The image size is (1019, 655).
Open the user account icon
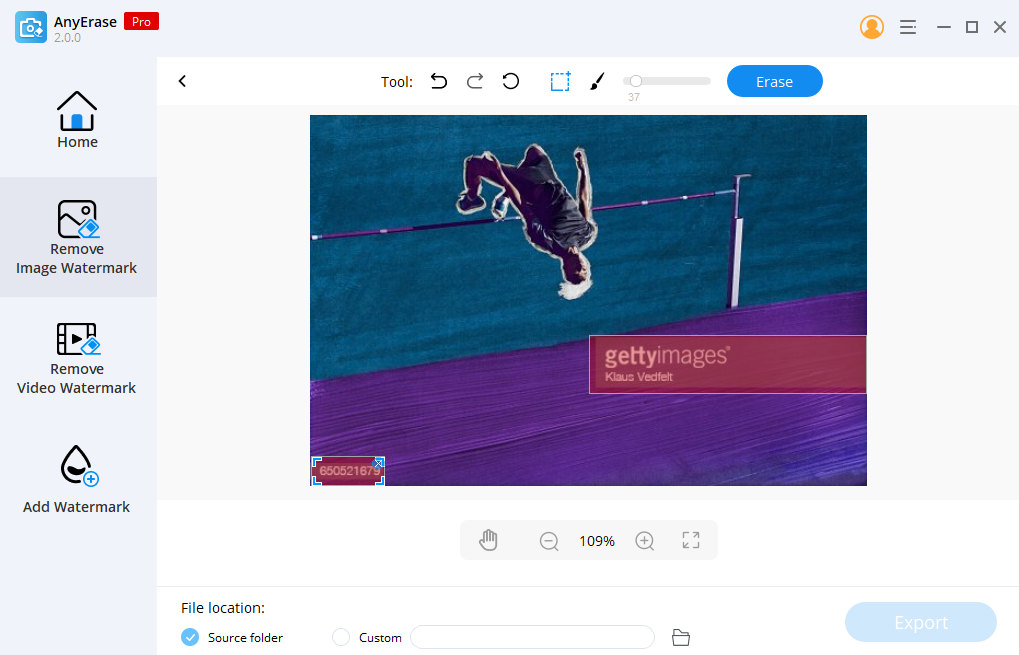coord(871,27)
